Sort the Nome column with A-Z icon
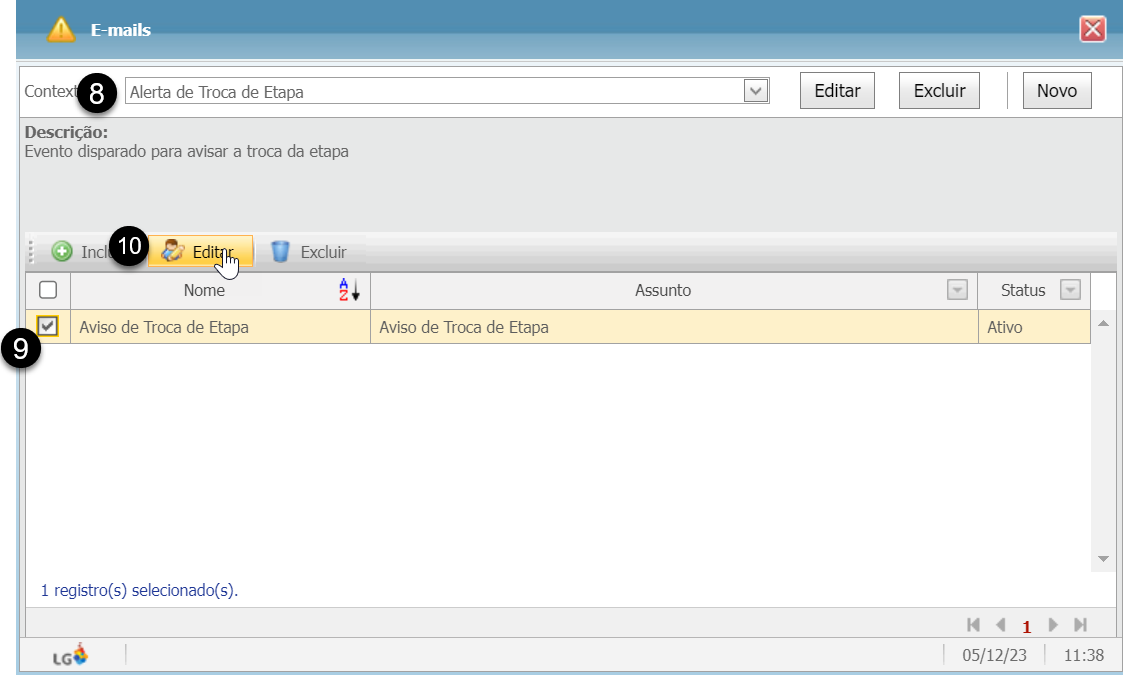 click(x=350, y=290)
